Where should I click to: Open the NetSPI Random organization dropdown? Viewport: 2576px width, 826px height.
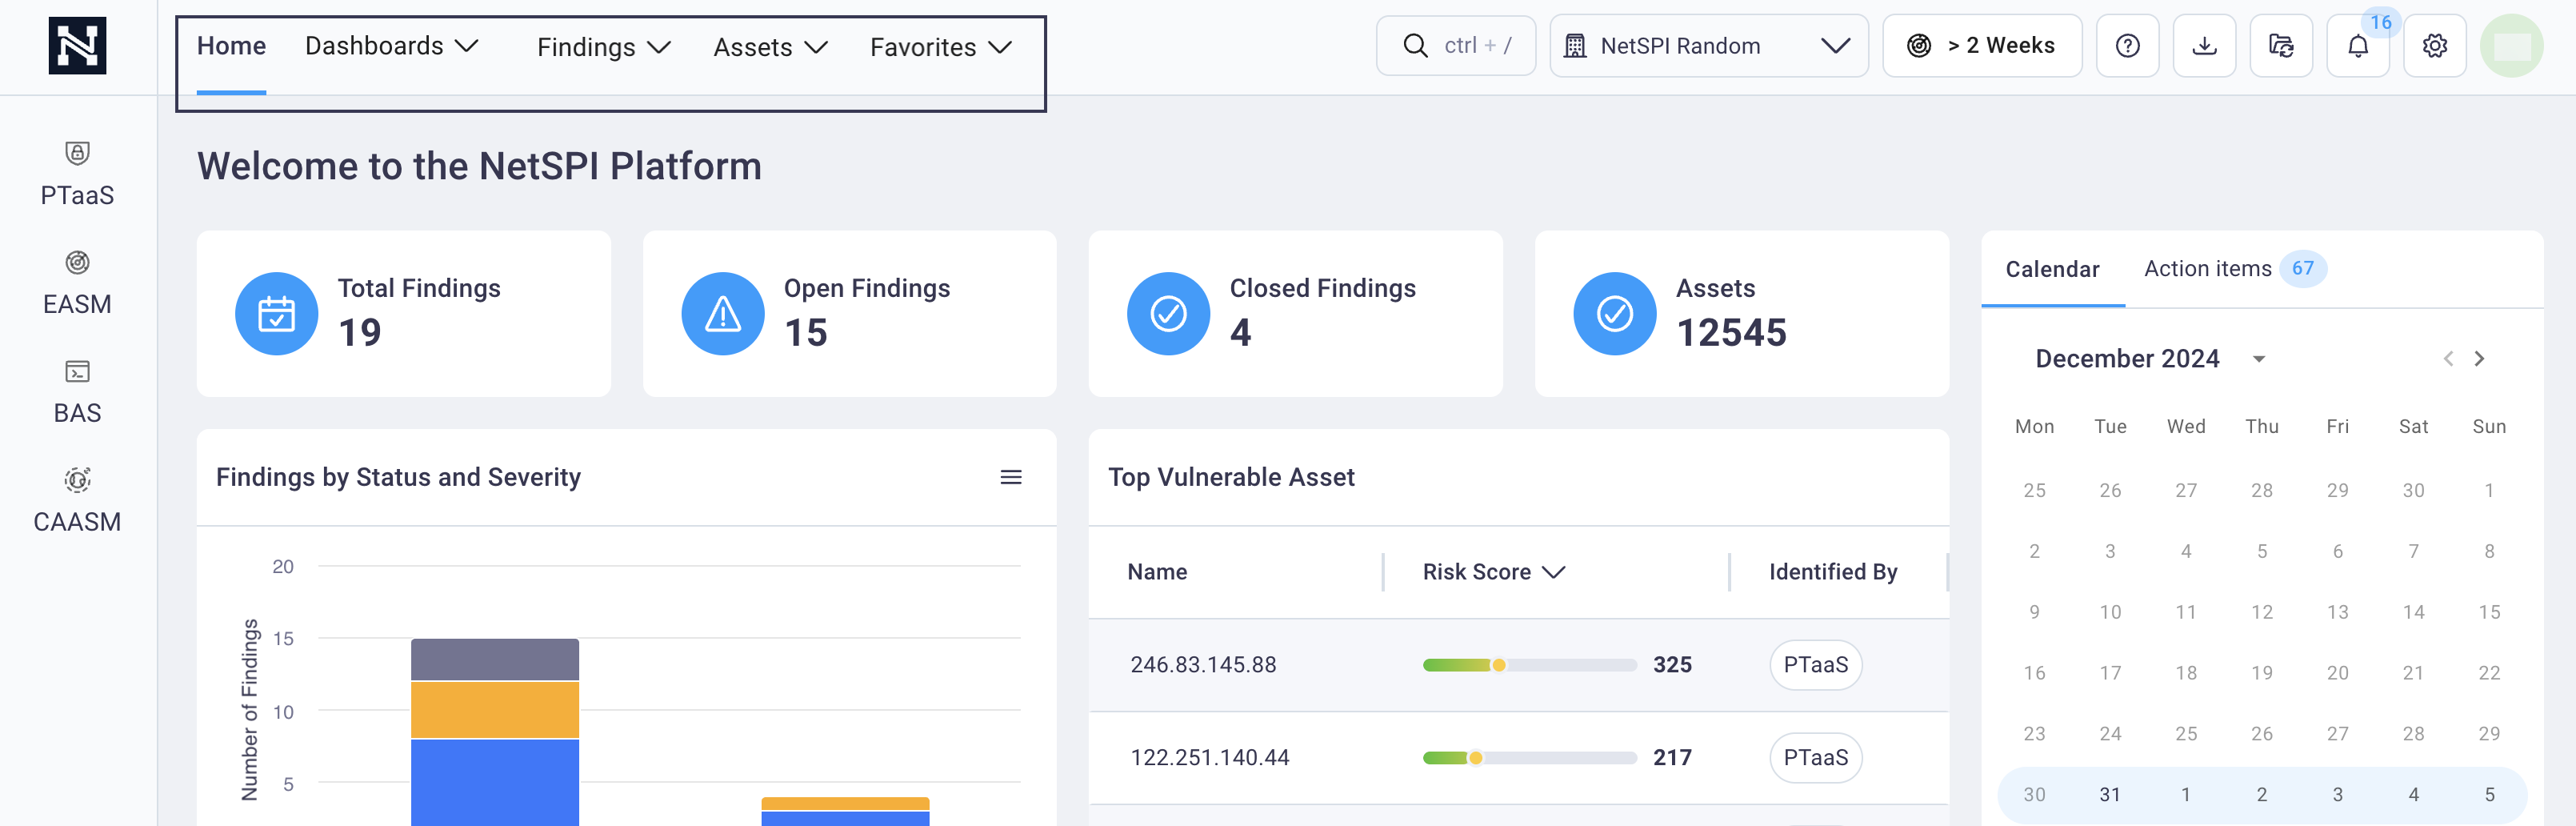[1708, 46]
